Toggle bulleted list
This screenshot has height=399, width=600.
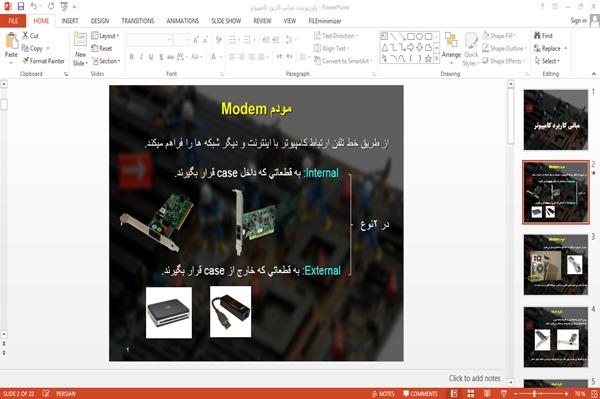point(233,39)
